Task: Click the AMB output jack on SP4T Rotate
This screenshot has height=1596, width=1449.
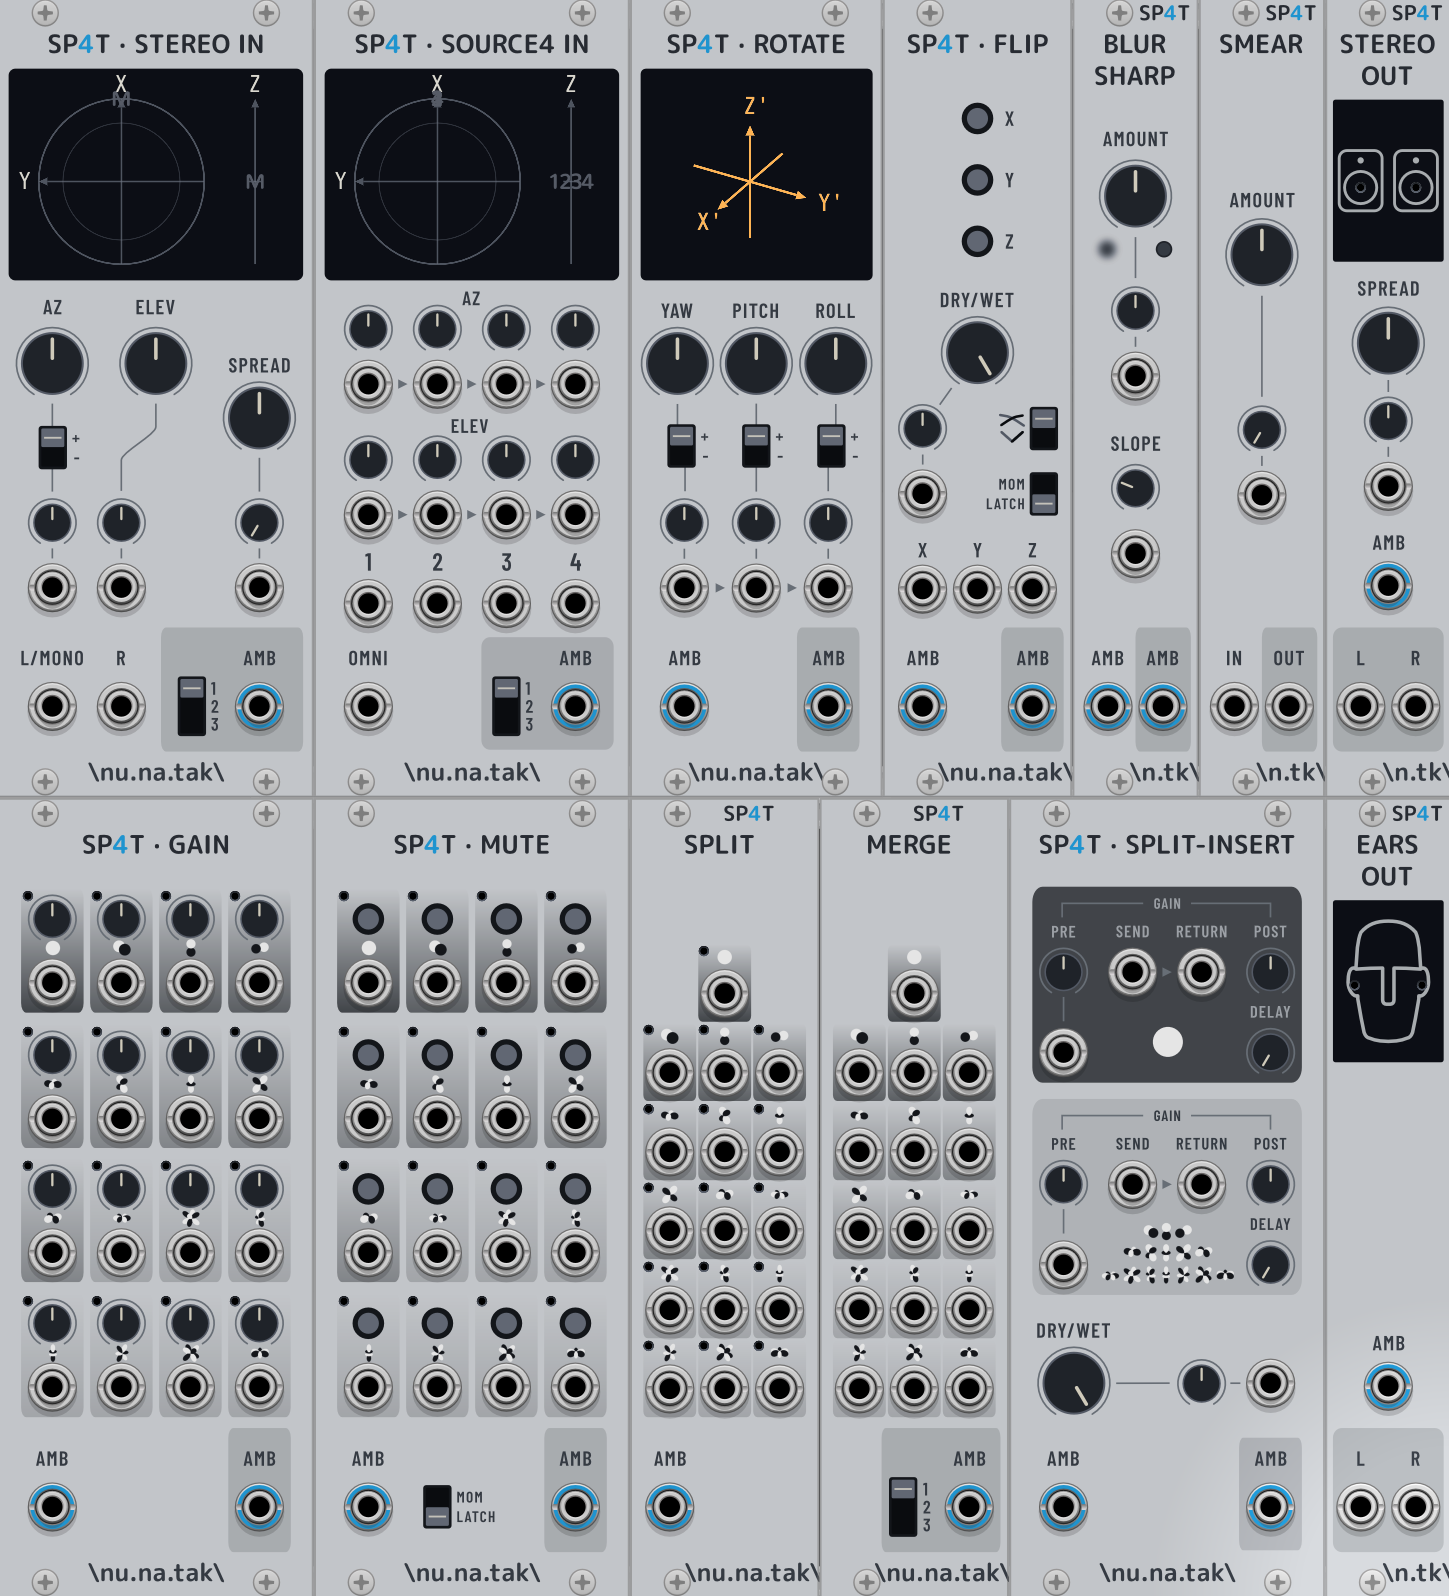Action: (828, 706)
